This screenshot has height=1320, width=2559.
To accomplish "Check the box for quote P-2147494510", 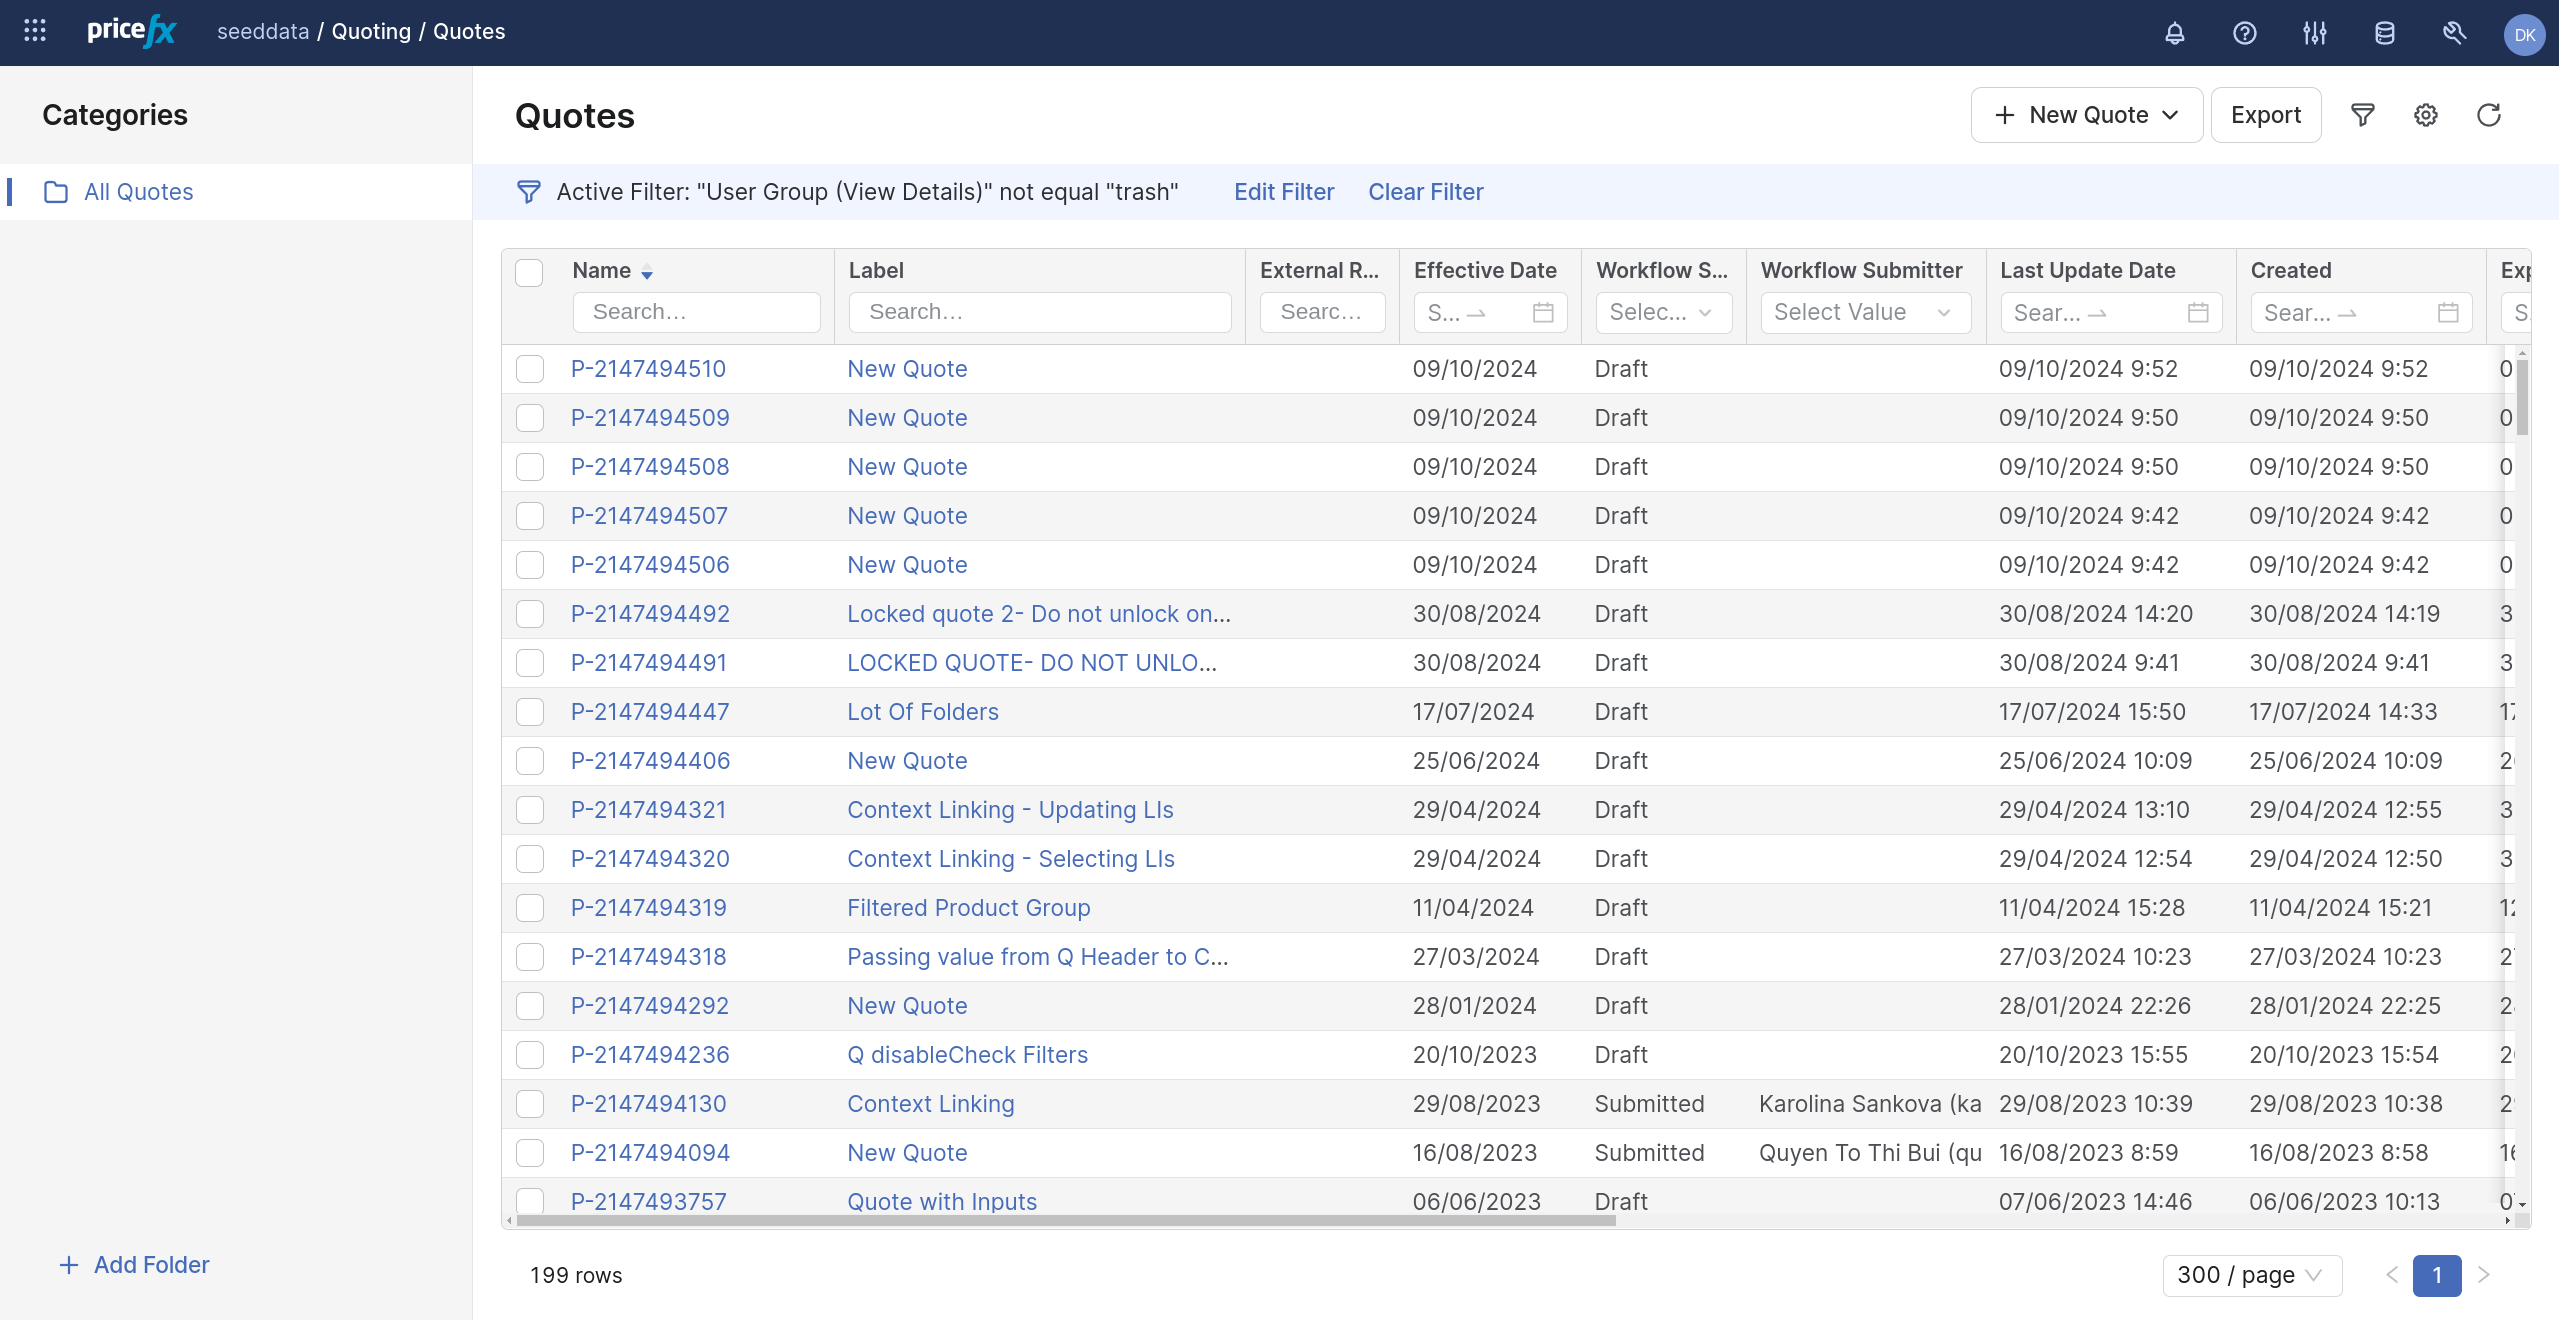I will pos(530,369).
